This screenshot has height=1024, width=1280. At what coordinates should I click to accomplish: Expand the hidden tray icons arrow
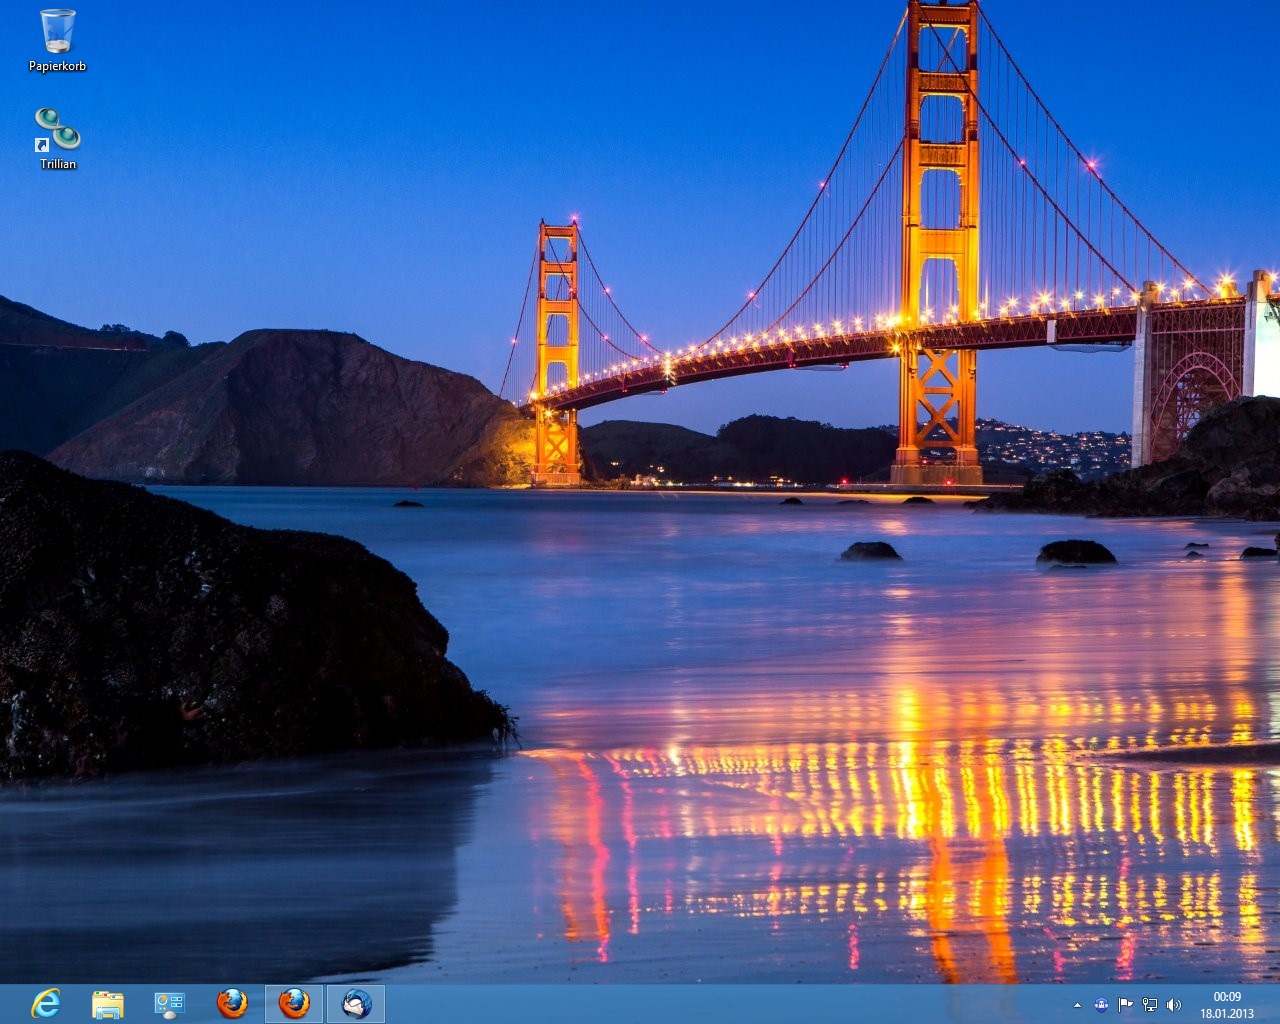[x=1077, y=1005]
